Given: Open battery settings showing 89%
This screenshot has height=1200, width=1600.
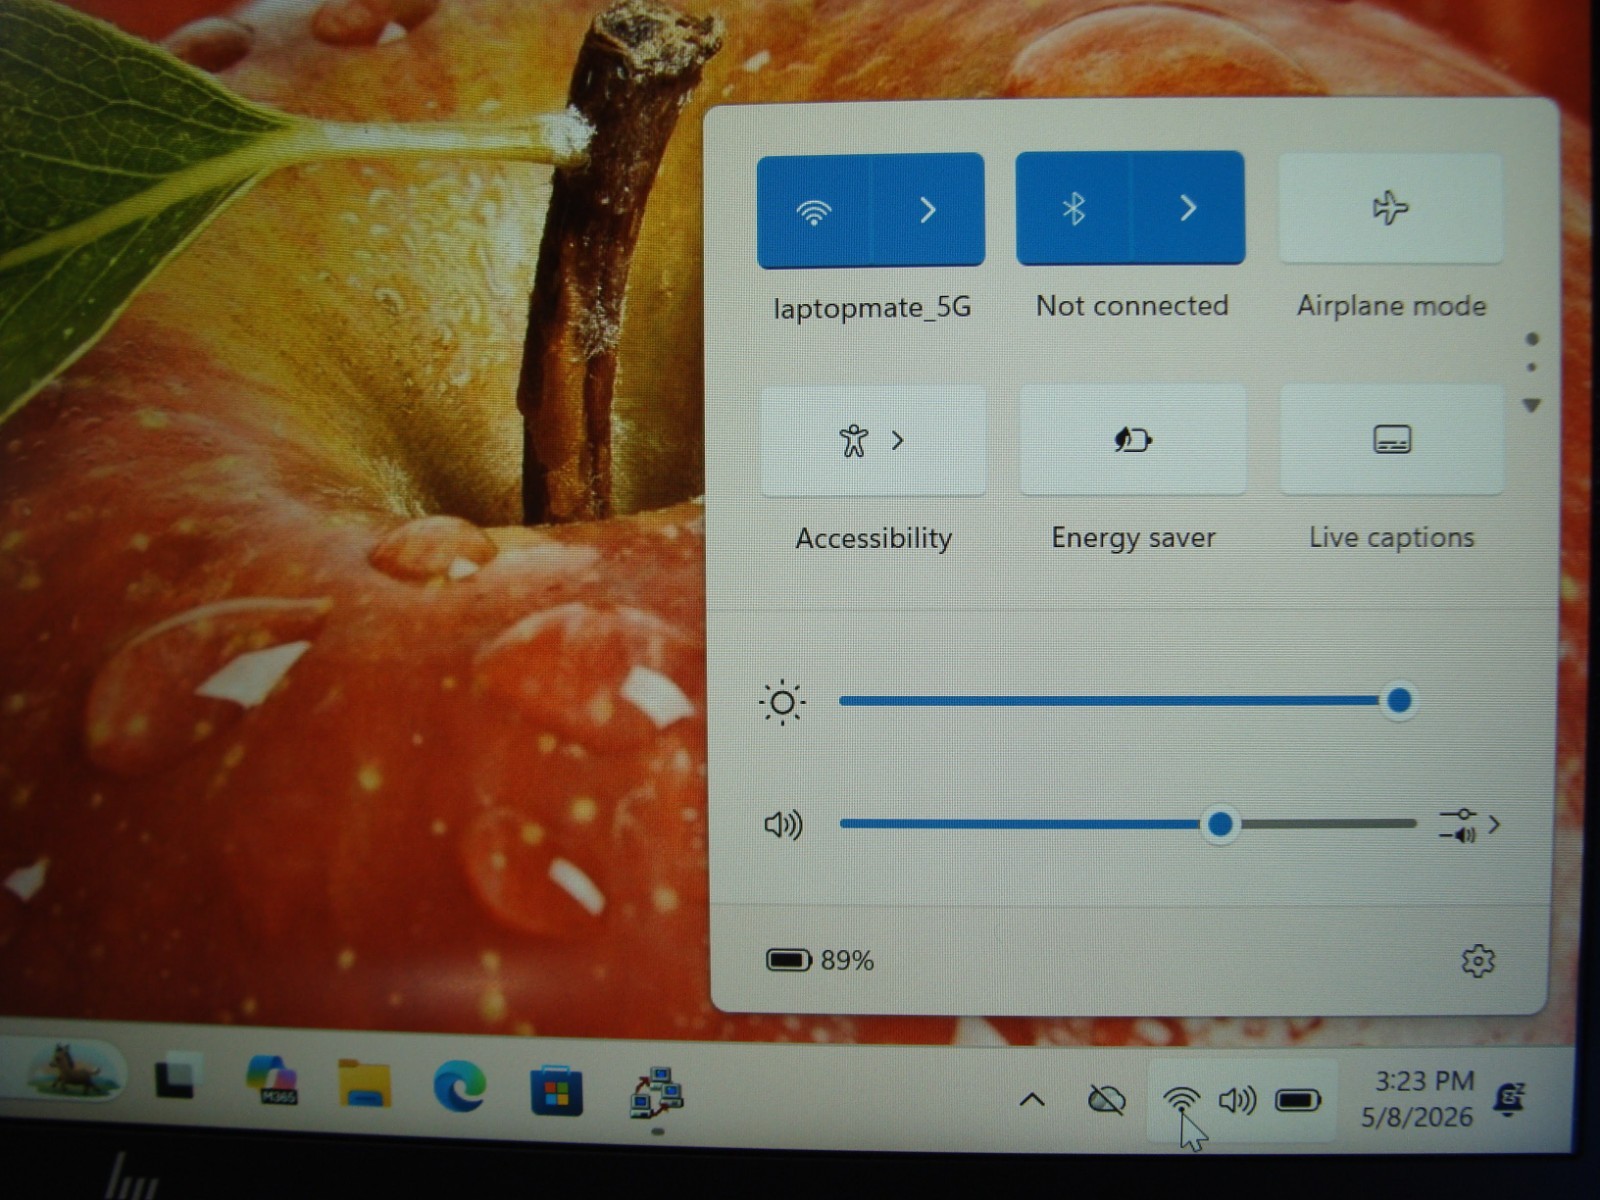Looking at the screenshot, I should click(x=820, y=960).
